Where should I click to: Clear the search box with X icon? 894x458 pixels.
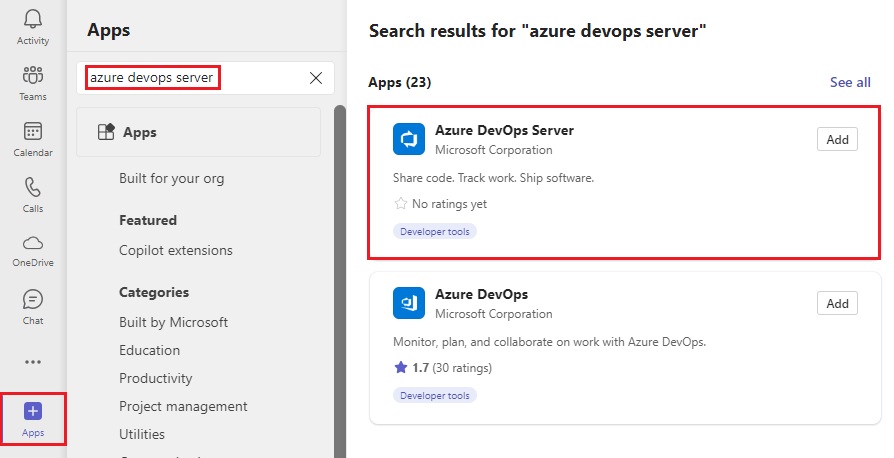(x=316, y=78)
